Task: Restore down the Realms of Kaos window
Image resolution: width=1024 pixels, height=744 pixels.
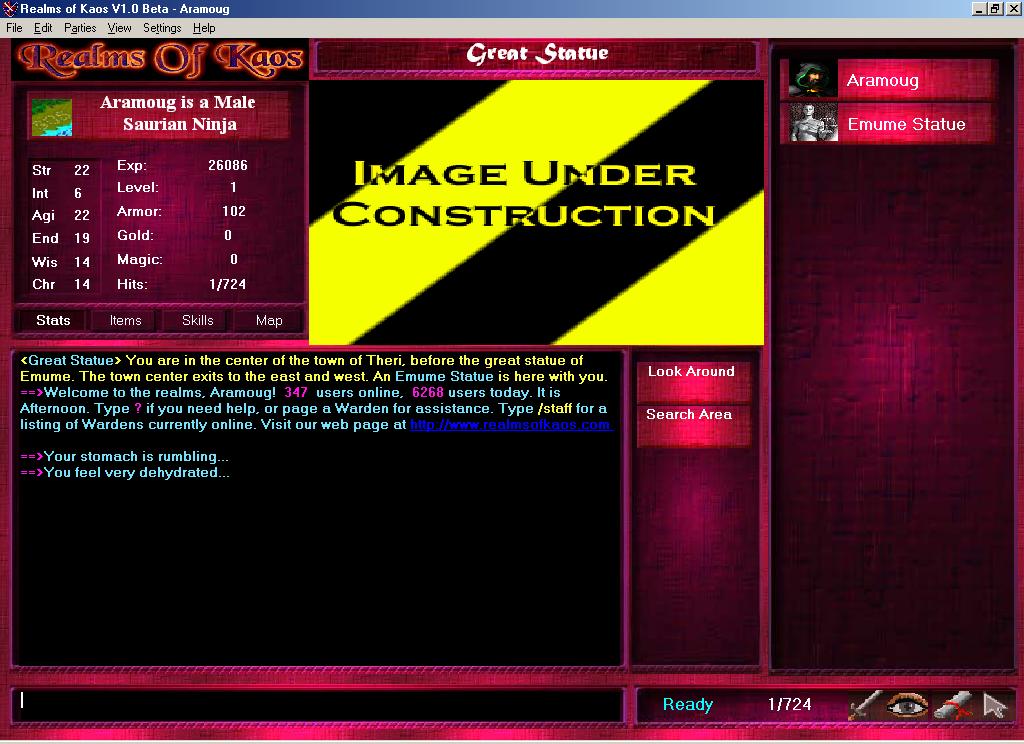Action: click(995, 8)
